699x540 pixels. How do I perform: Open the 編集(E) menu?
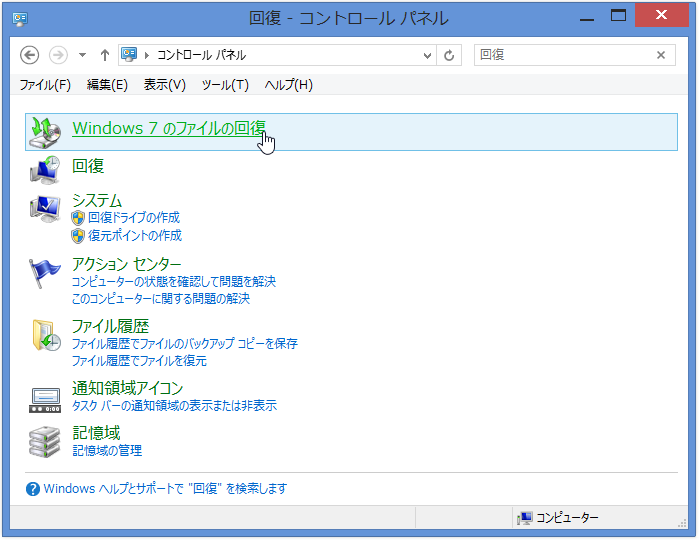pyautogui.click(x=107, y=85)
